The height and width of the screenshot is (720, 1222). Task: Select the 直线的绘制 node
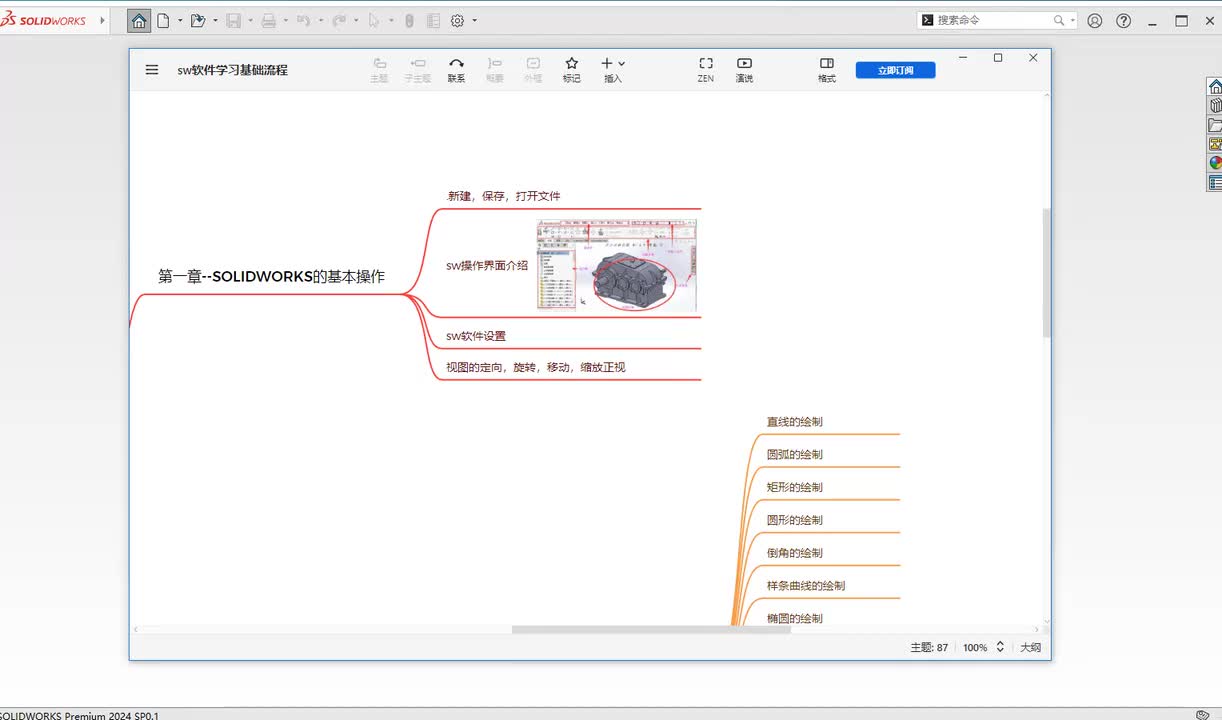pyautogui.click(x=795, y=422)
